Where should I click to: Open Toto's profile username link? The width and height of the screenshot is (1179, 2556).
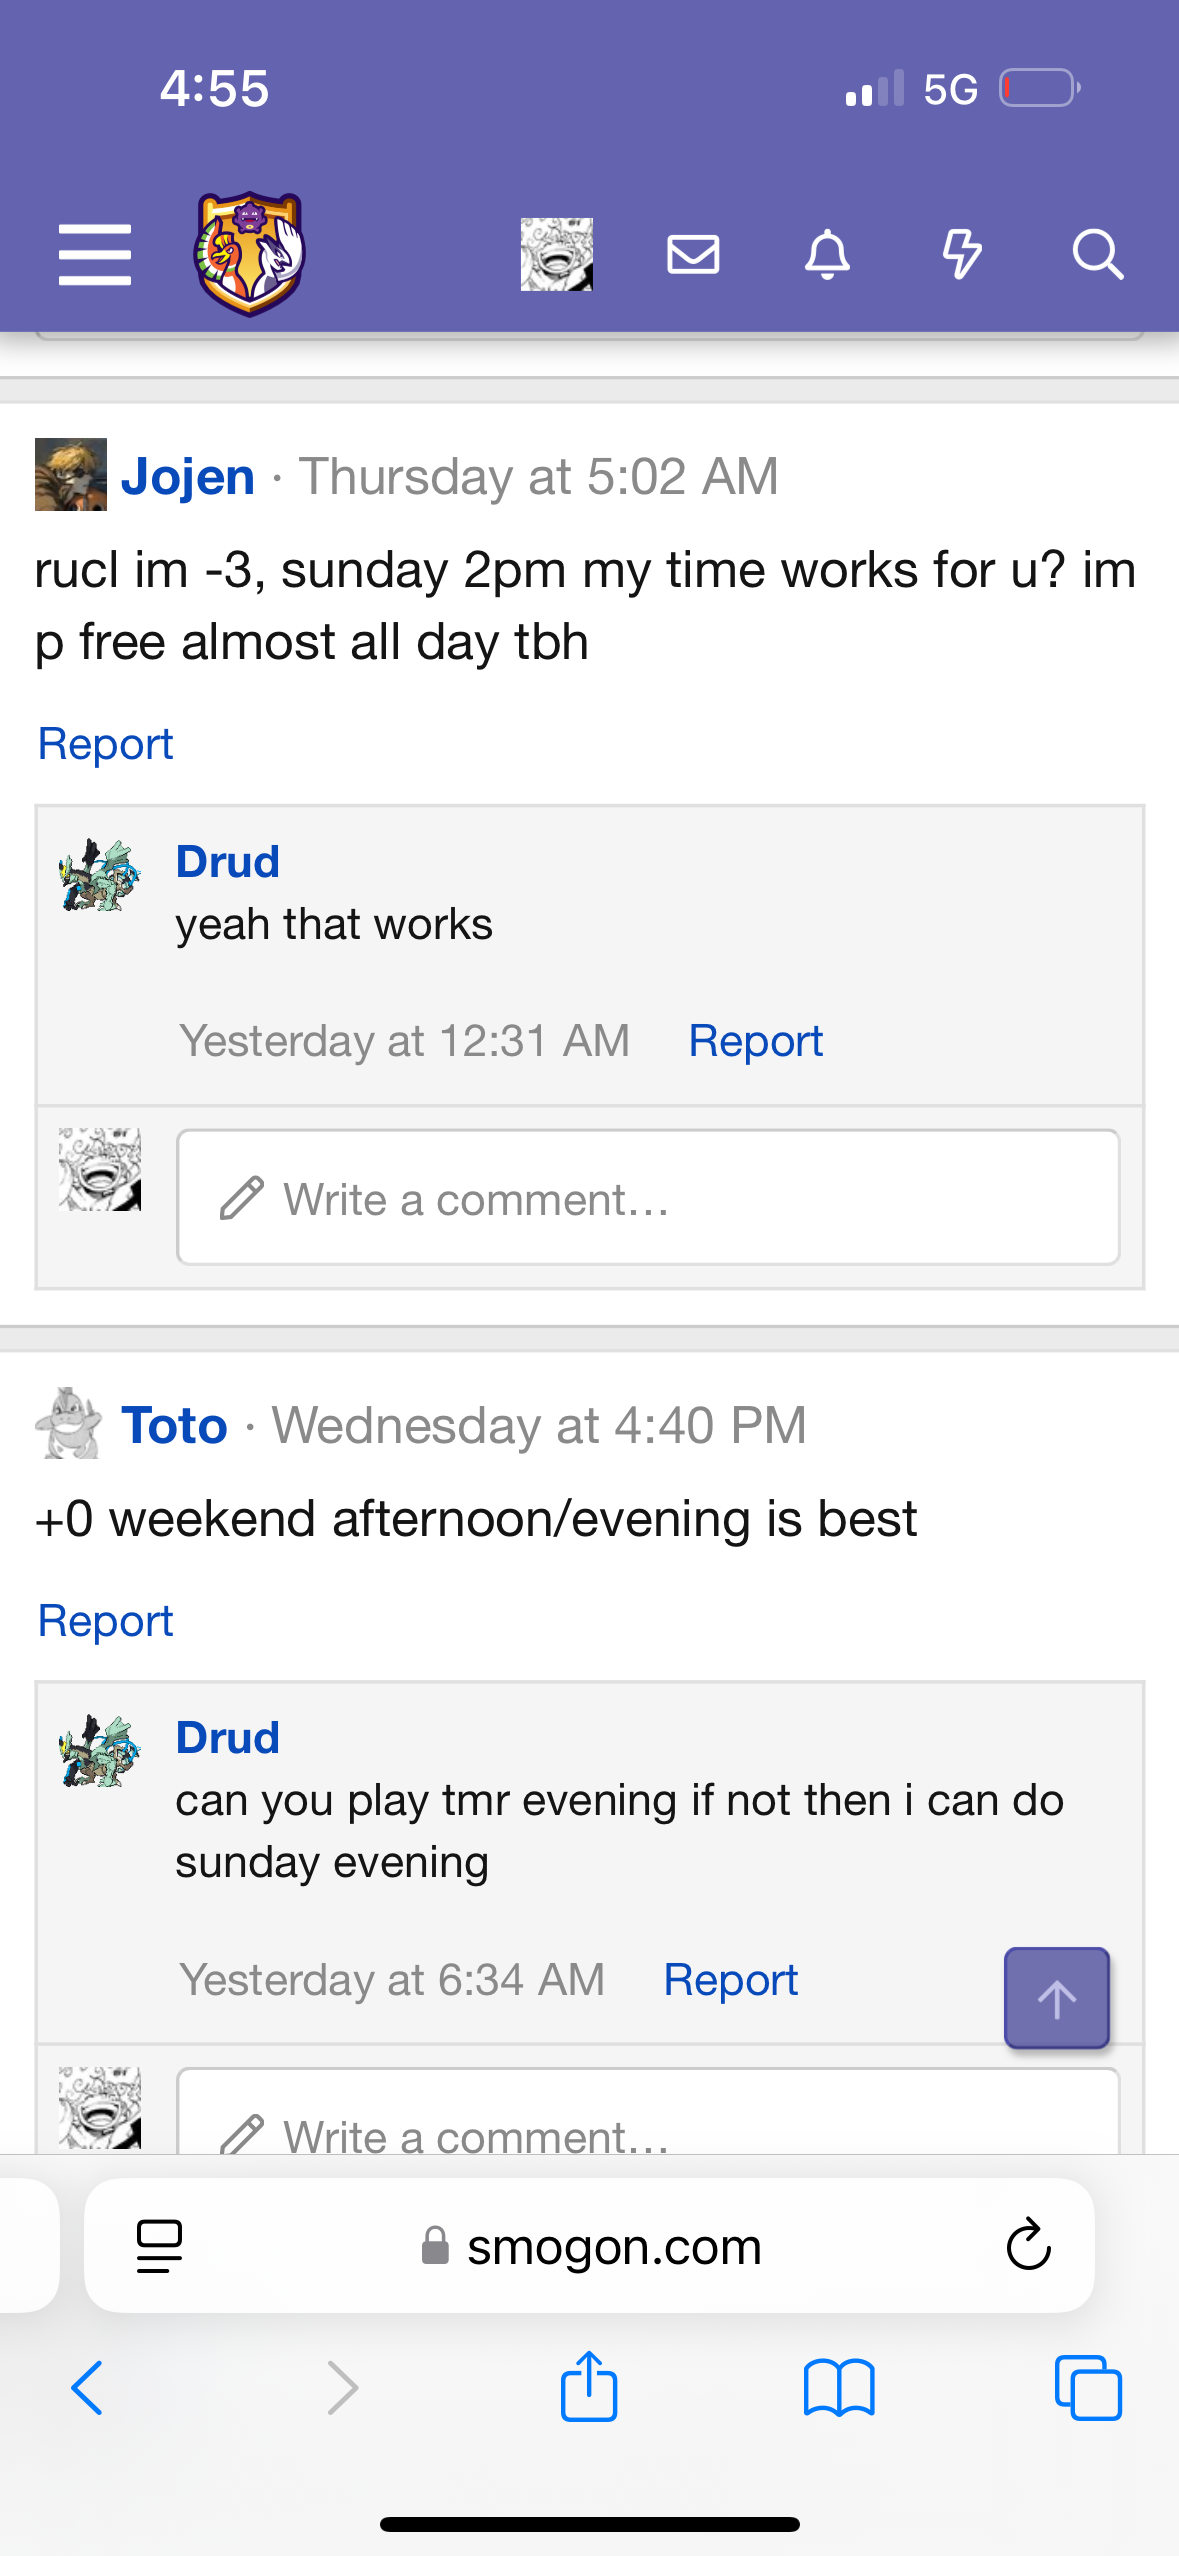pyautogui.click(x=175, y=1425)
